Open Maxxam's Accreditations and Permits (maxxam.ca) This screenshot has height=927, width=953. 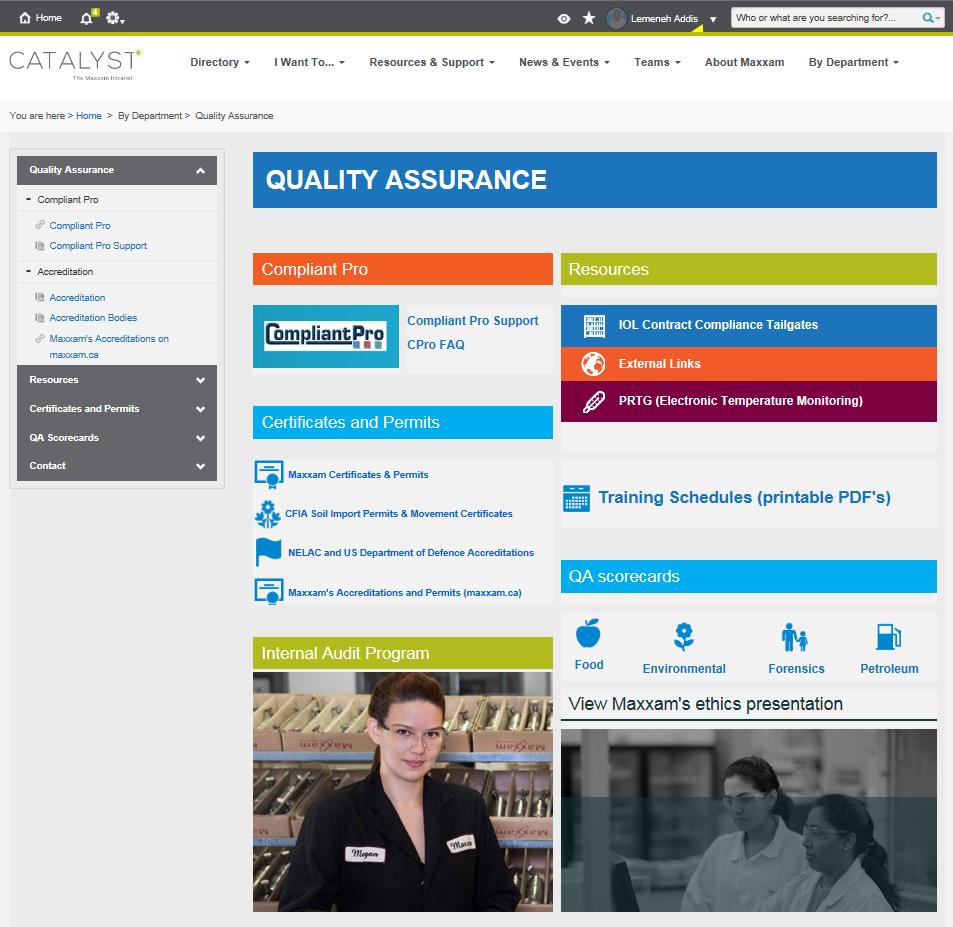(x=405, y=593)
